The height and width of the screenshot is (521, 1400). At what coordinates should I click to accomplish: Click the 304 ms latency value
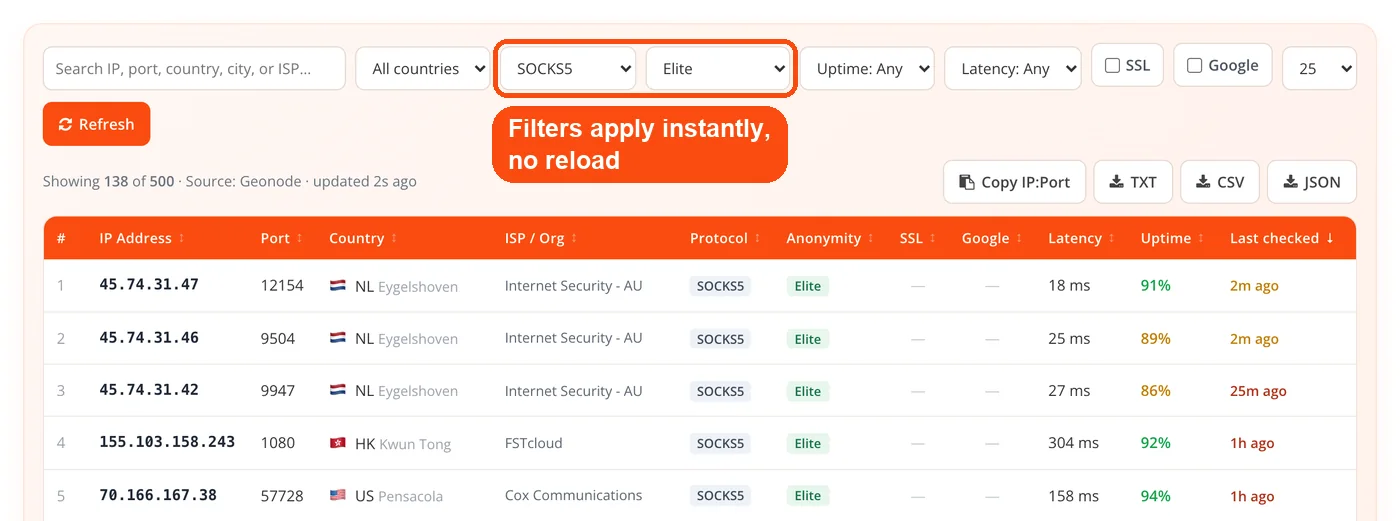click(1073, 443)
